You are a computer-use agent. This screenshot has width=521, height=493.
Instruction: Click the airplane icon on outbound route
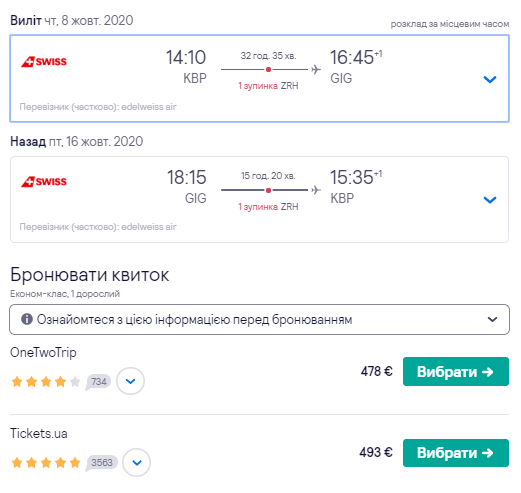click(x=316, y=69)
